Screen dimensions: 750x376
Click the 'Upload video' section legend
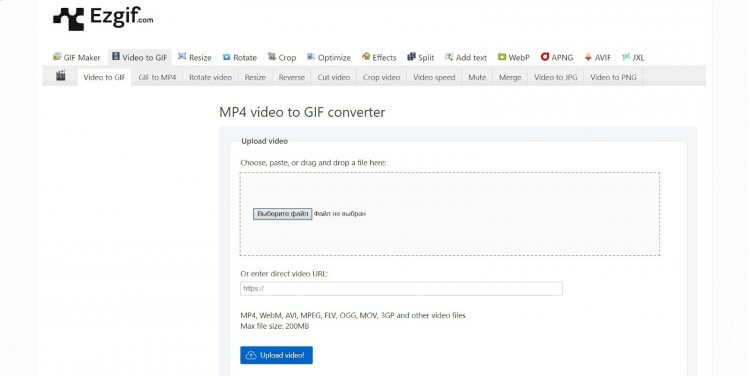265,141
